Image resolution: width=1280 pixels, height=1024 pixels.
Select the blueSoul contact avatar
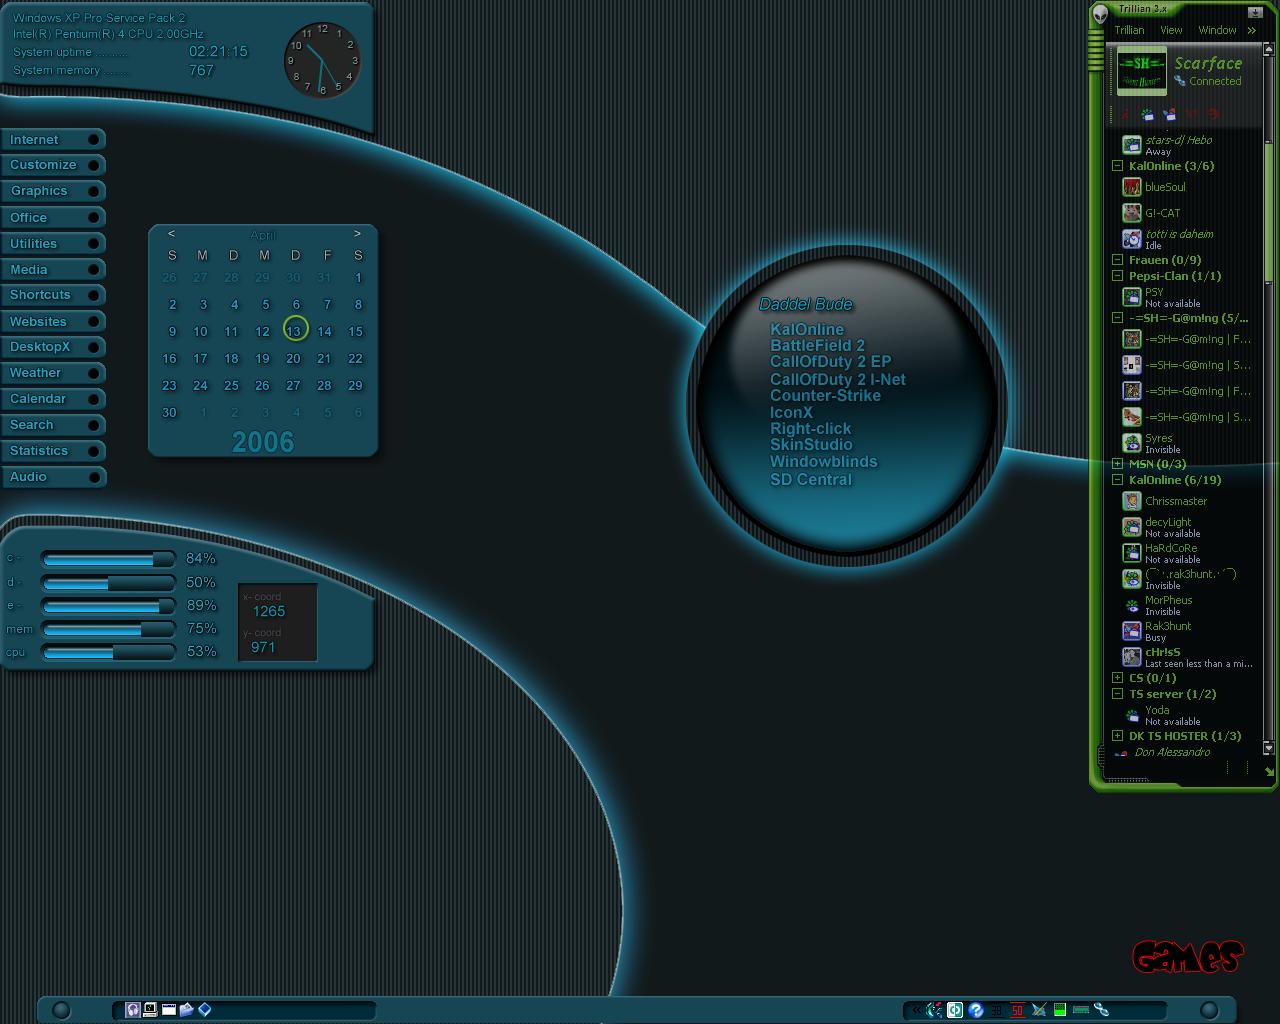tap(1131, 187)
